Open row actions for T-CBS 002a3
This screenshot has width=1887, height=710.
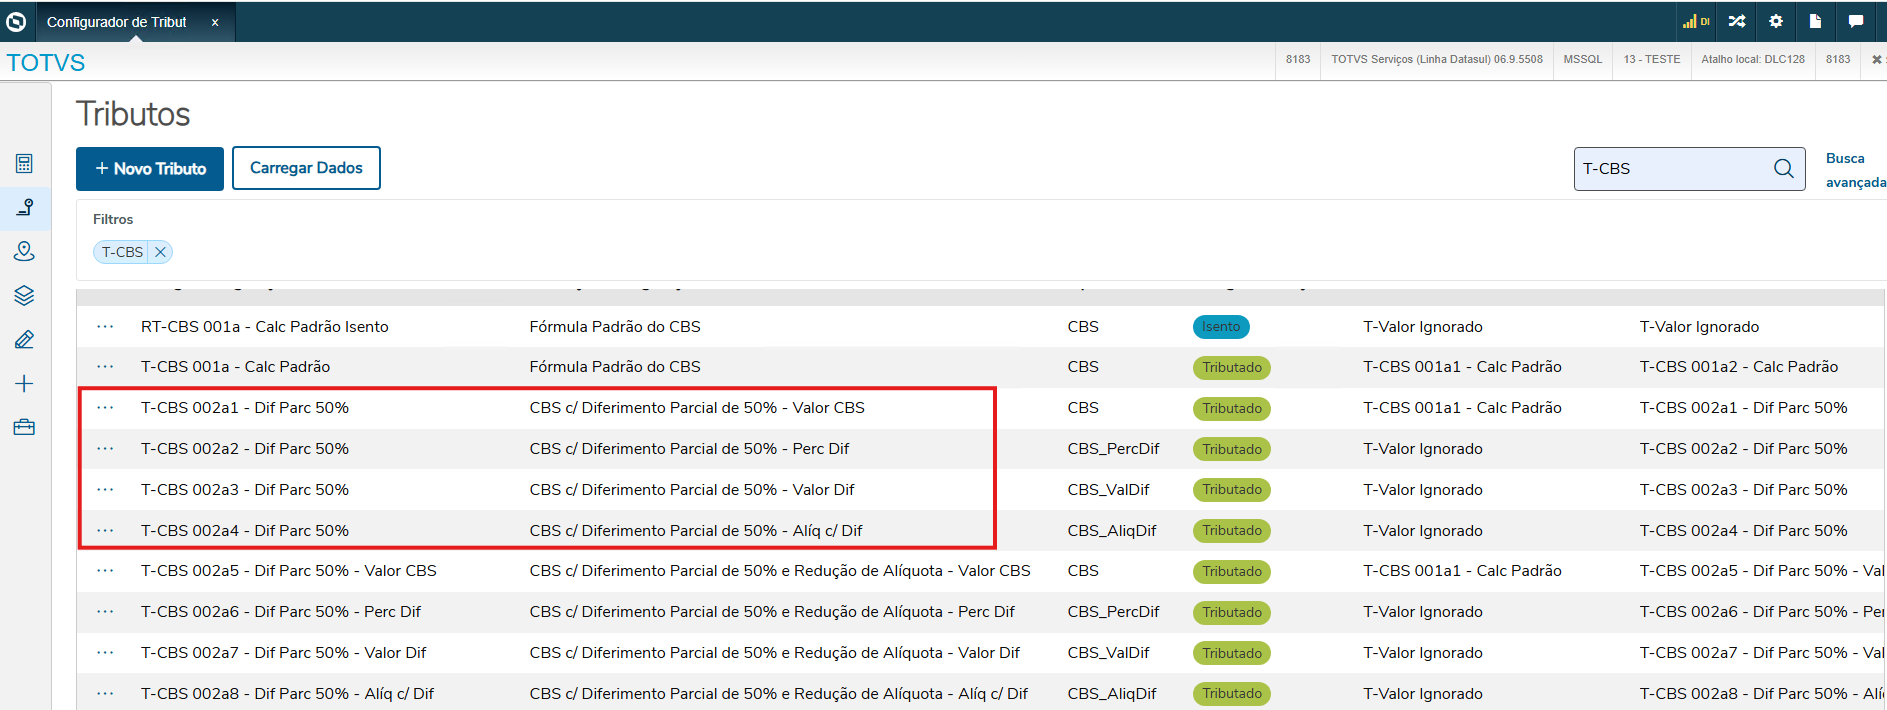105,490
